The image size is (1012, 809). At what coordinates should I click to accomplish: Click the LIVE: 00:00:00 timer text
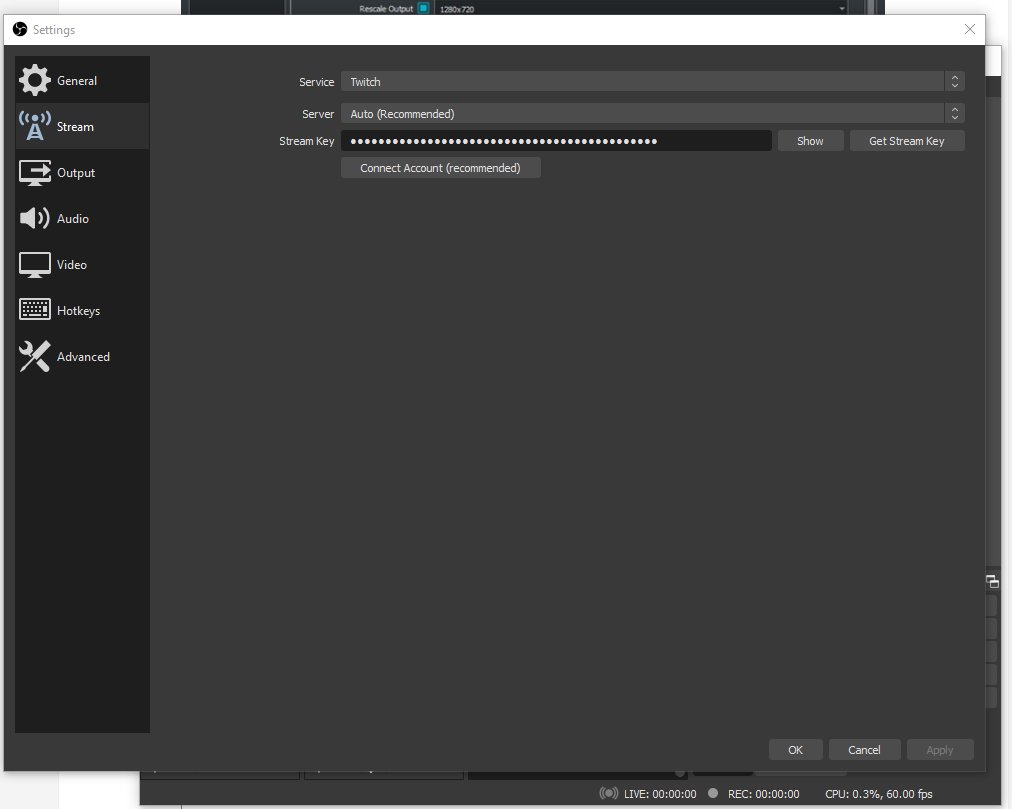tap(660, 794)
